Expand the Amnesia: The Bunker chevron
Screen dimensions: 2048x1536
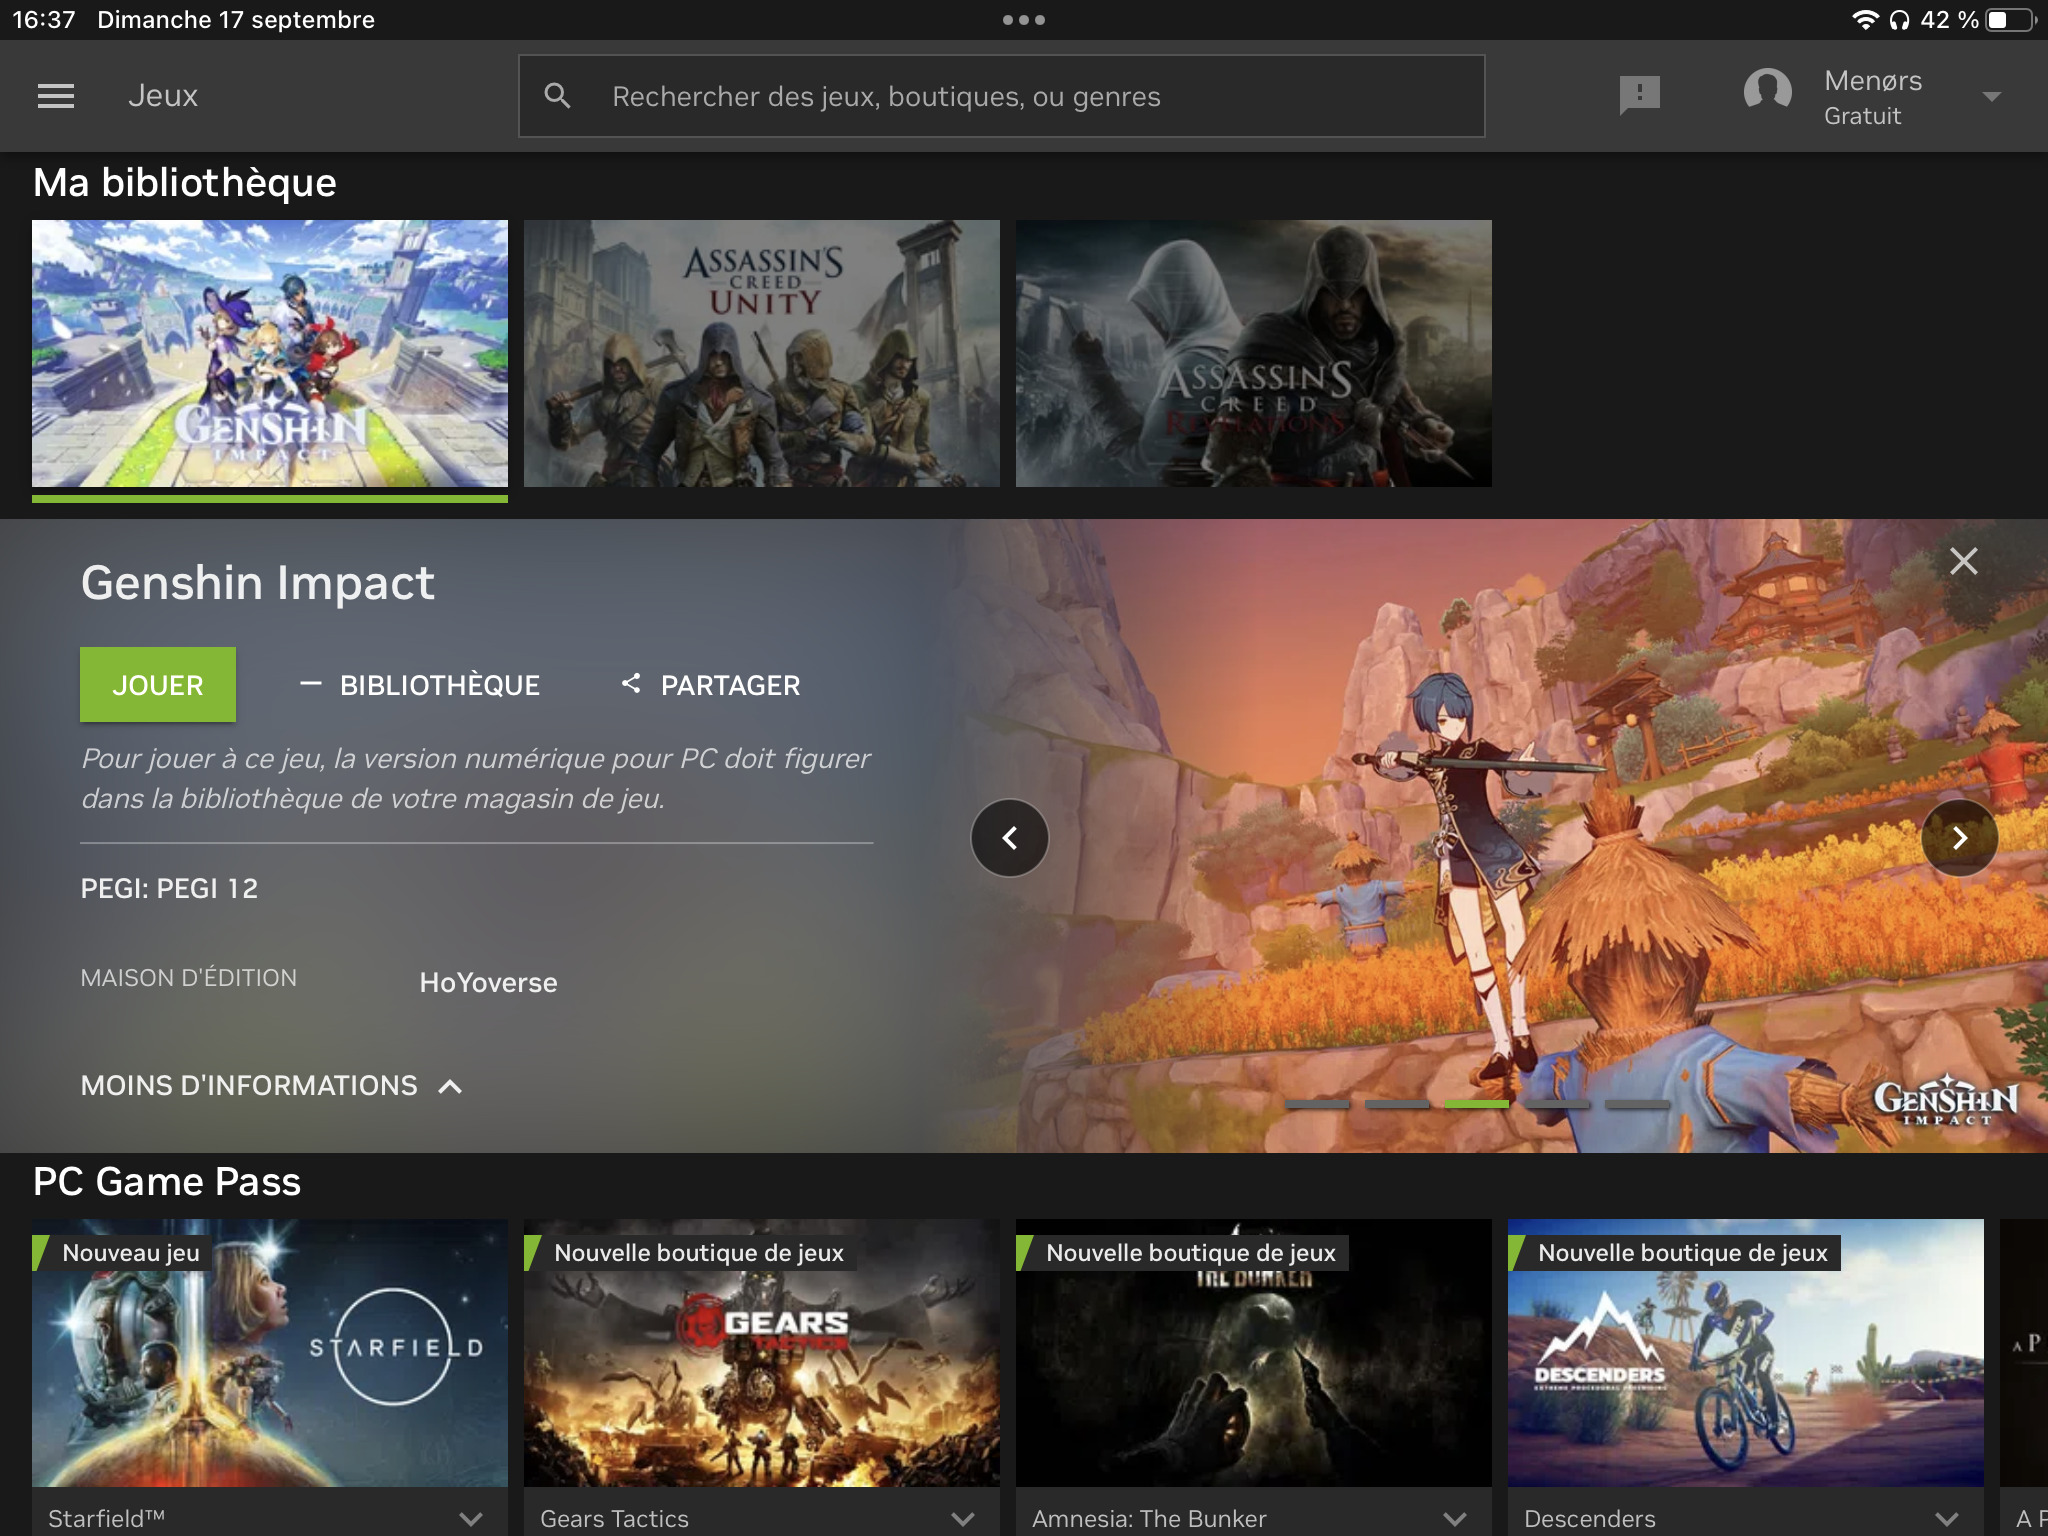[1455, 1519]
